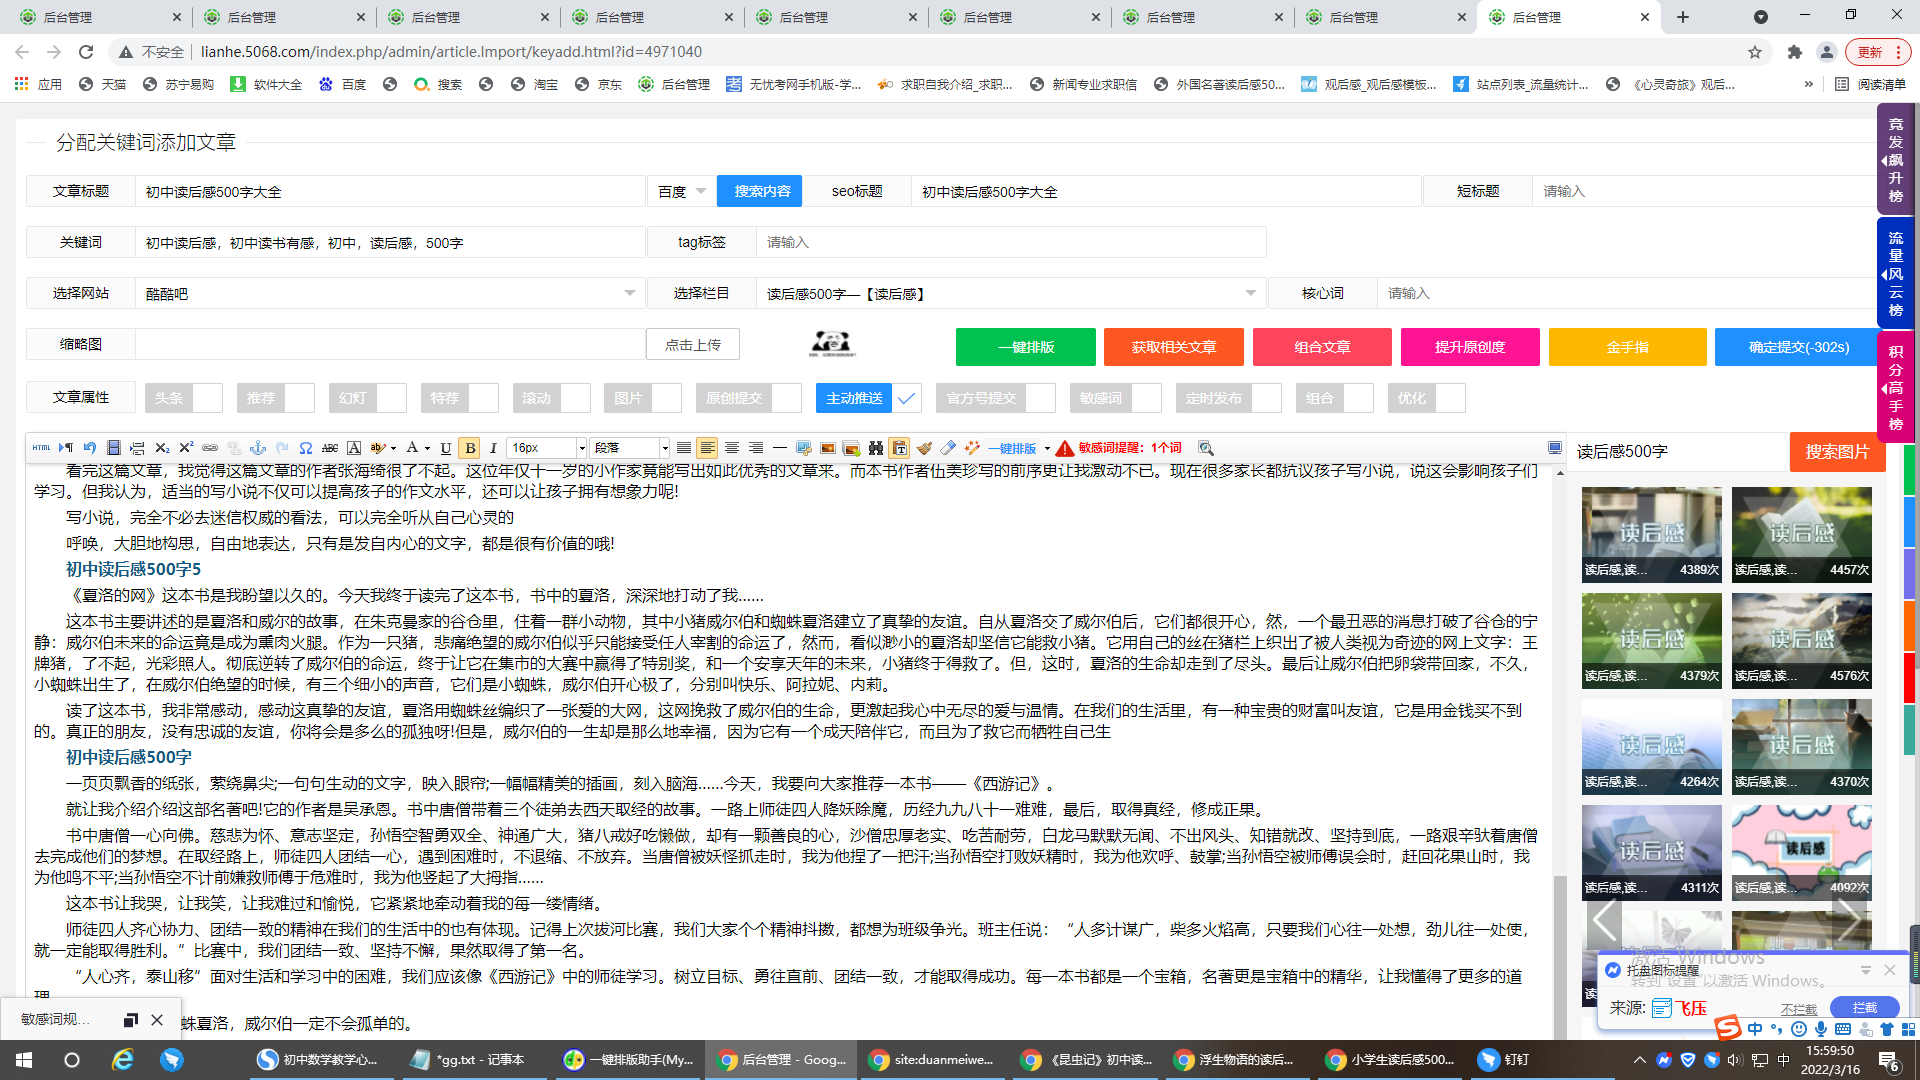Open the 百度 search engine dropdown

(682, 191)
